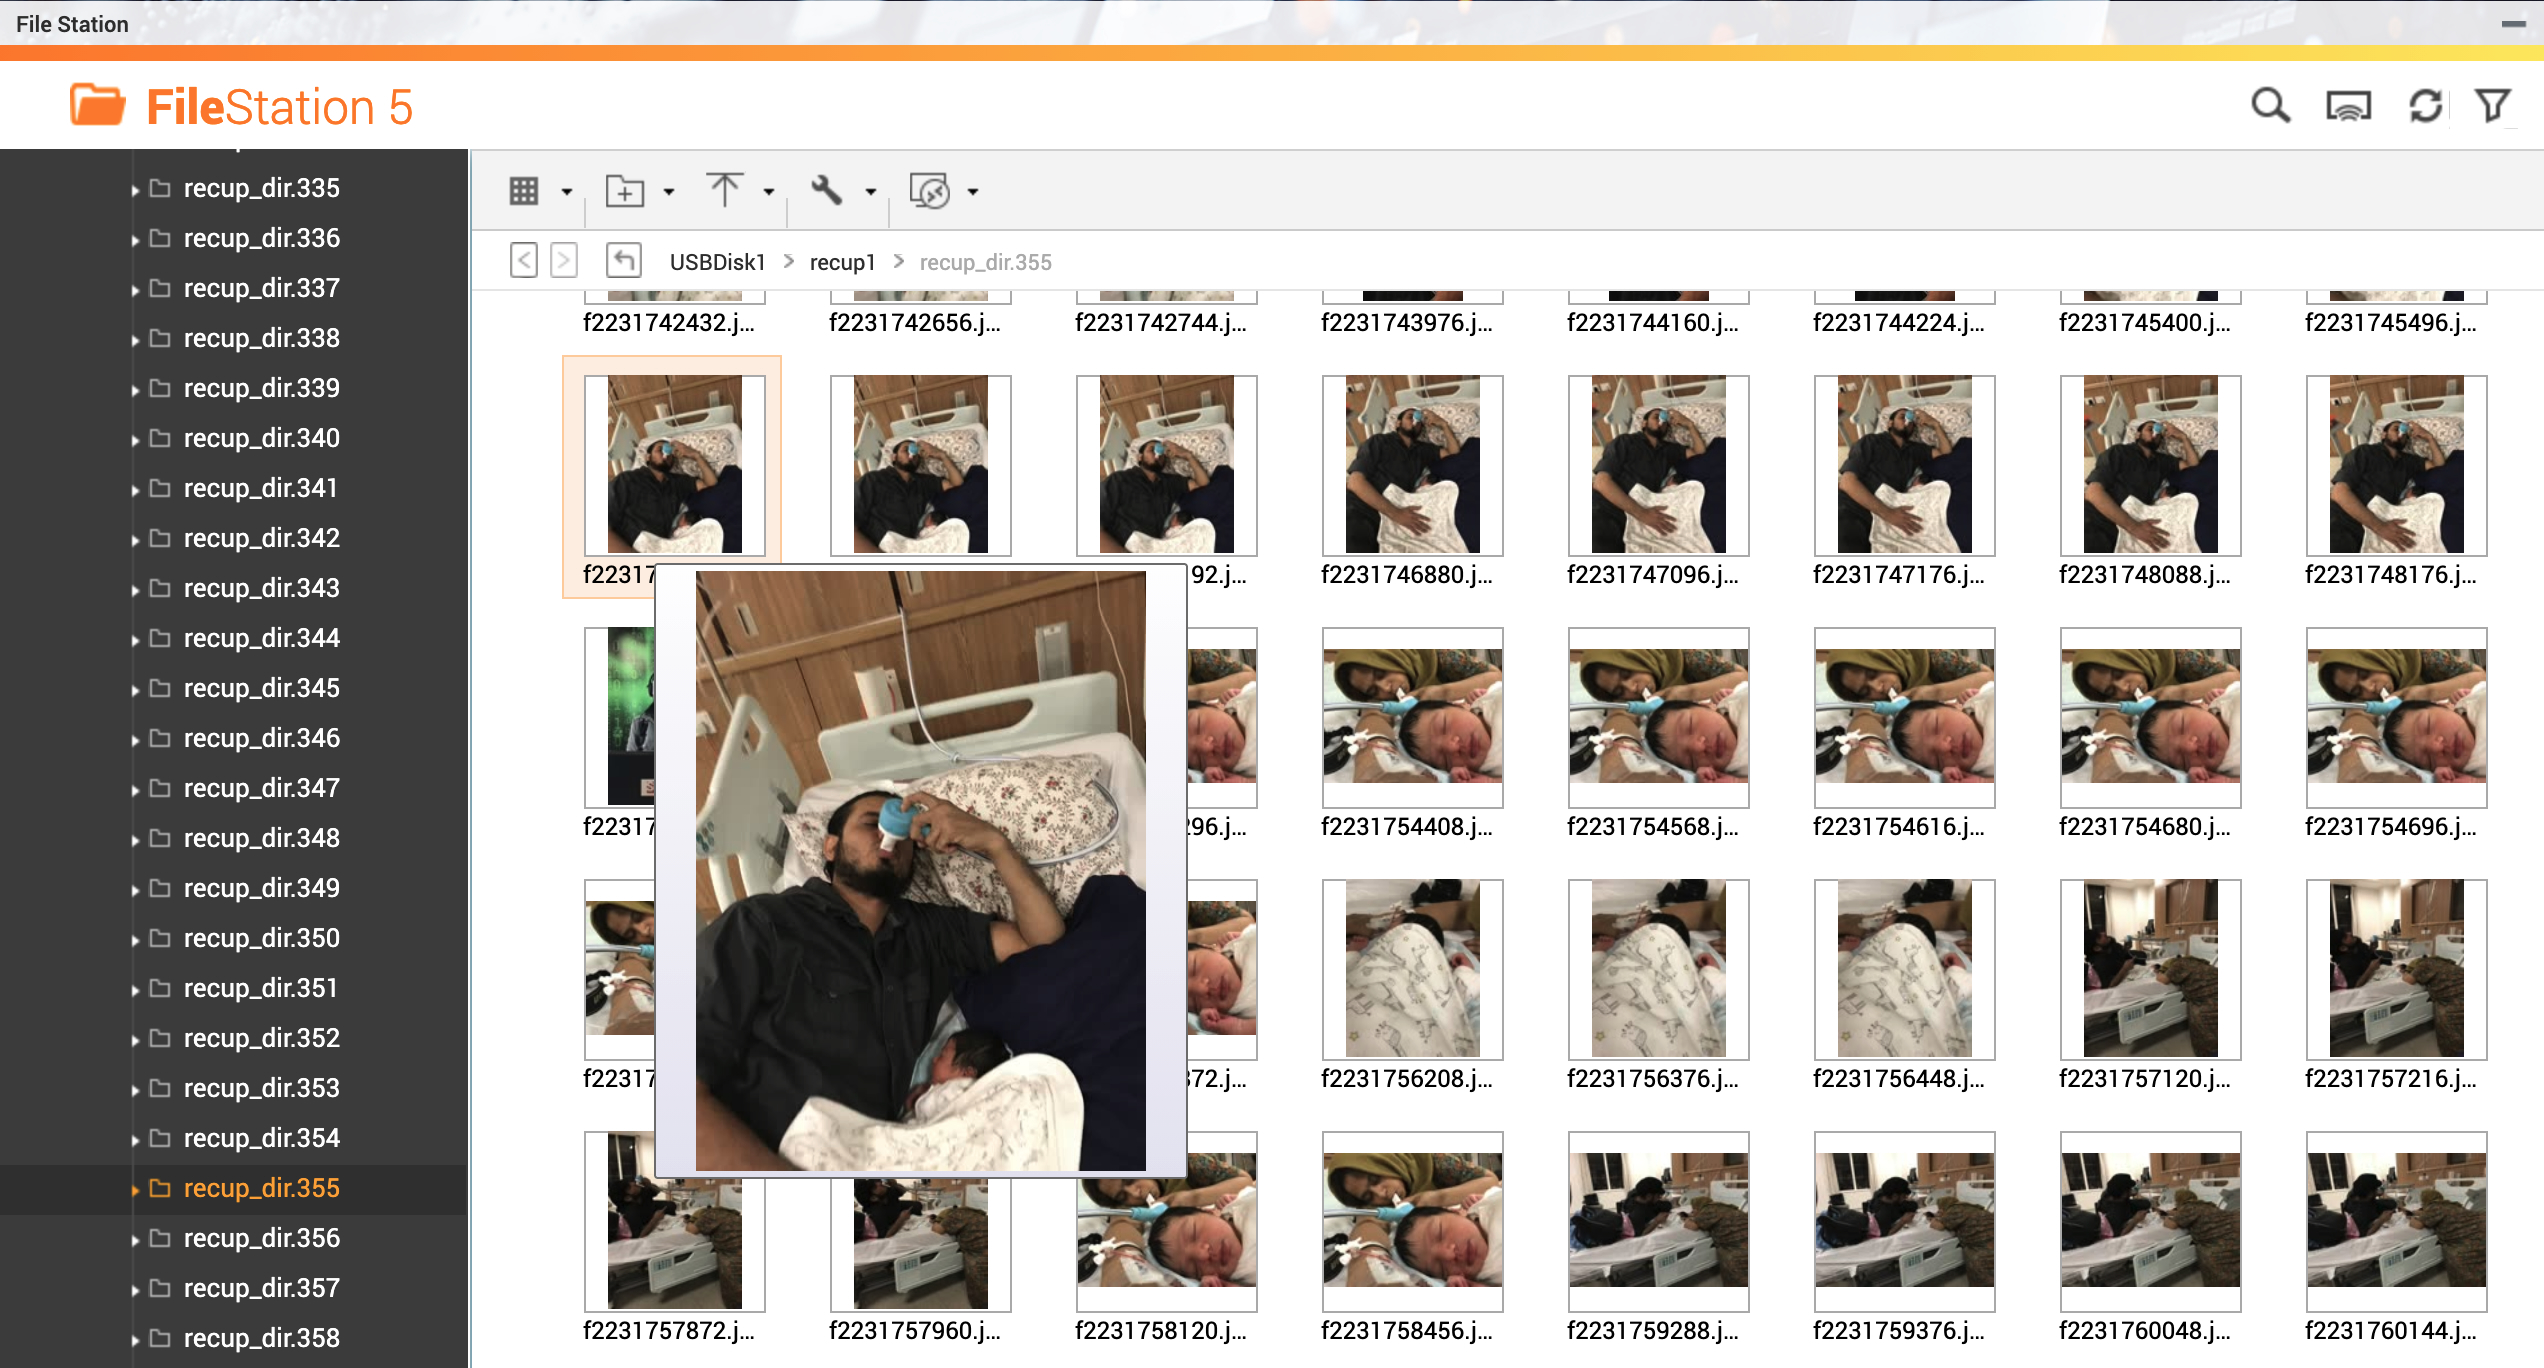Select folder recup_dir.338 in tree
Viewport: 2544px width, 1368px height.
pos(261,338)
